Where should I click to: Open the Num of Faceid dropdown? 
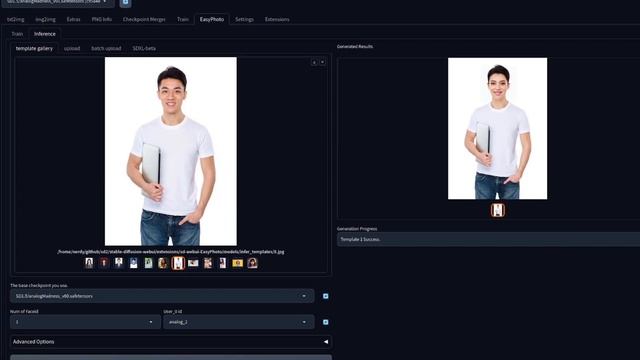click(x=85, y=322)
